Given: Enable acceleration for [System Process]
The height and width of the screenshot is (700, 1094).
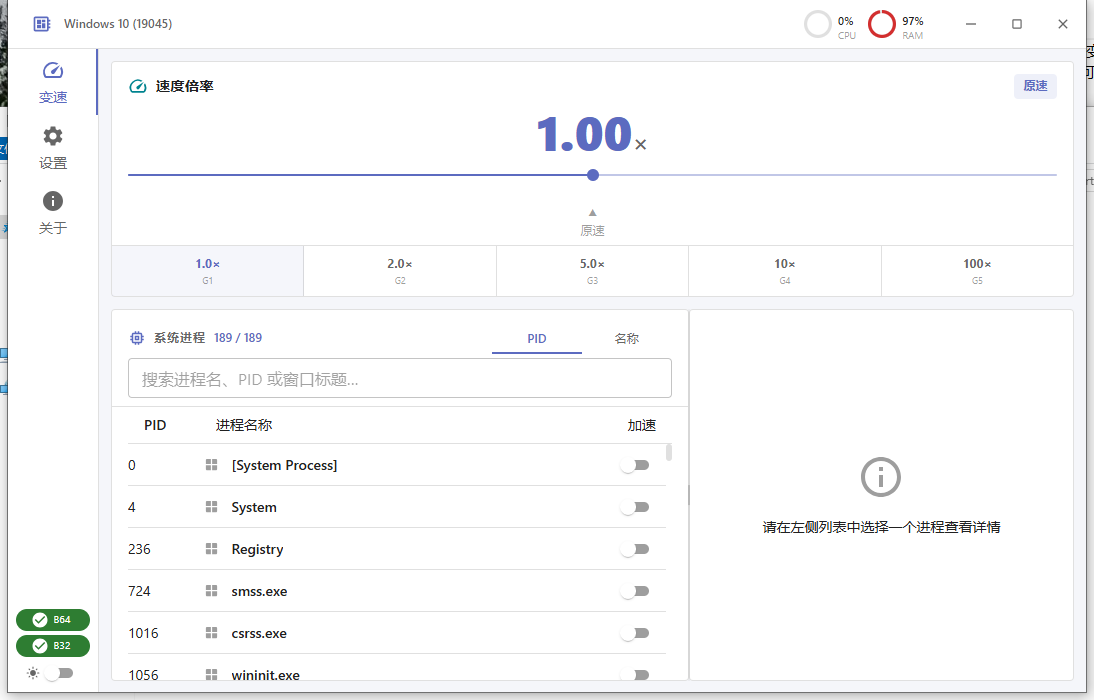Looking at the screenshot, I should (x=635, y=466).
